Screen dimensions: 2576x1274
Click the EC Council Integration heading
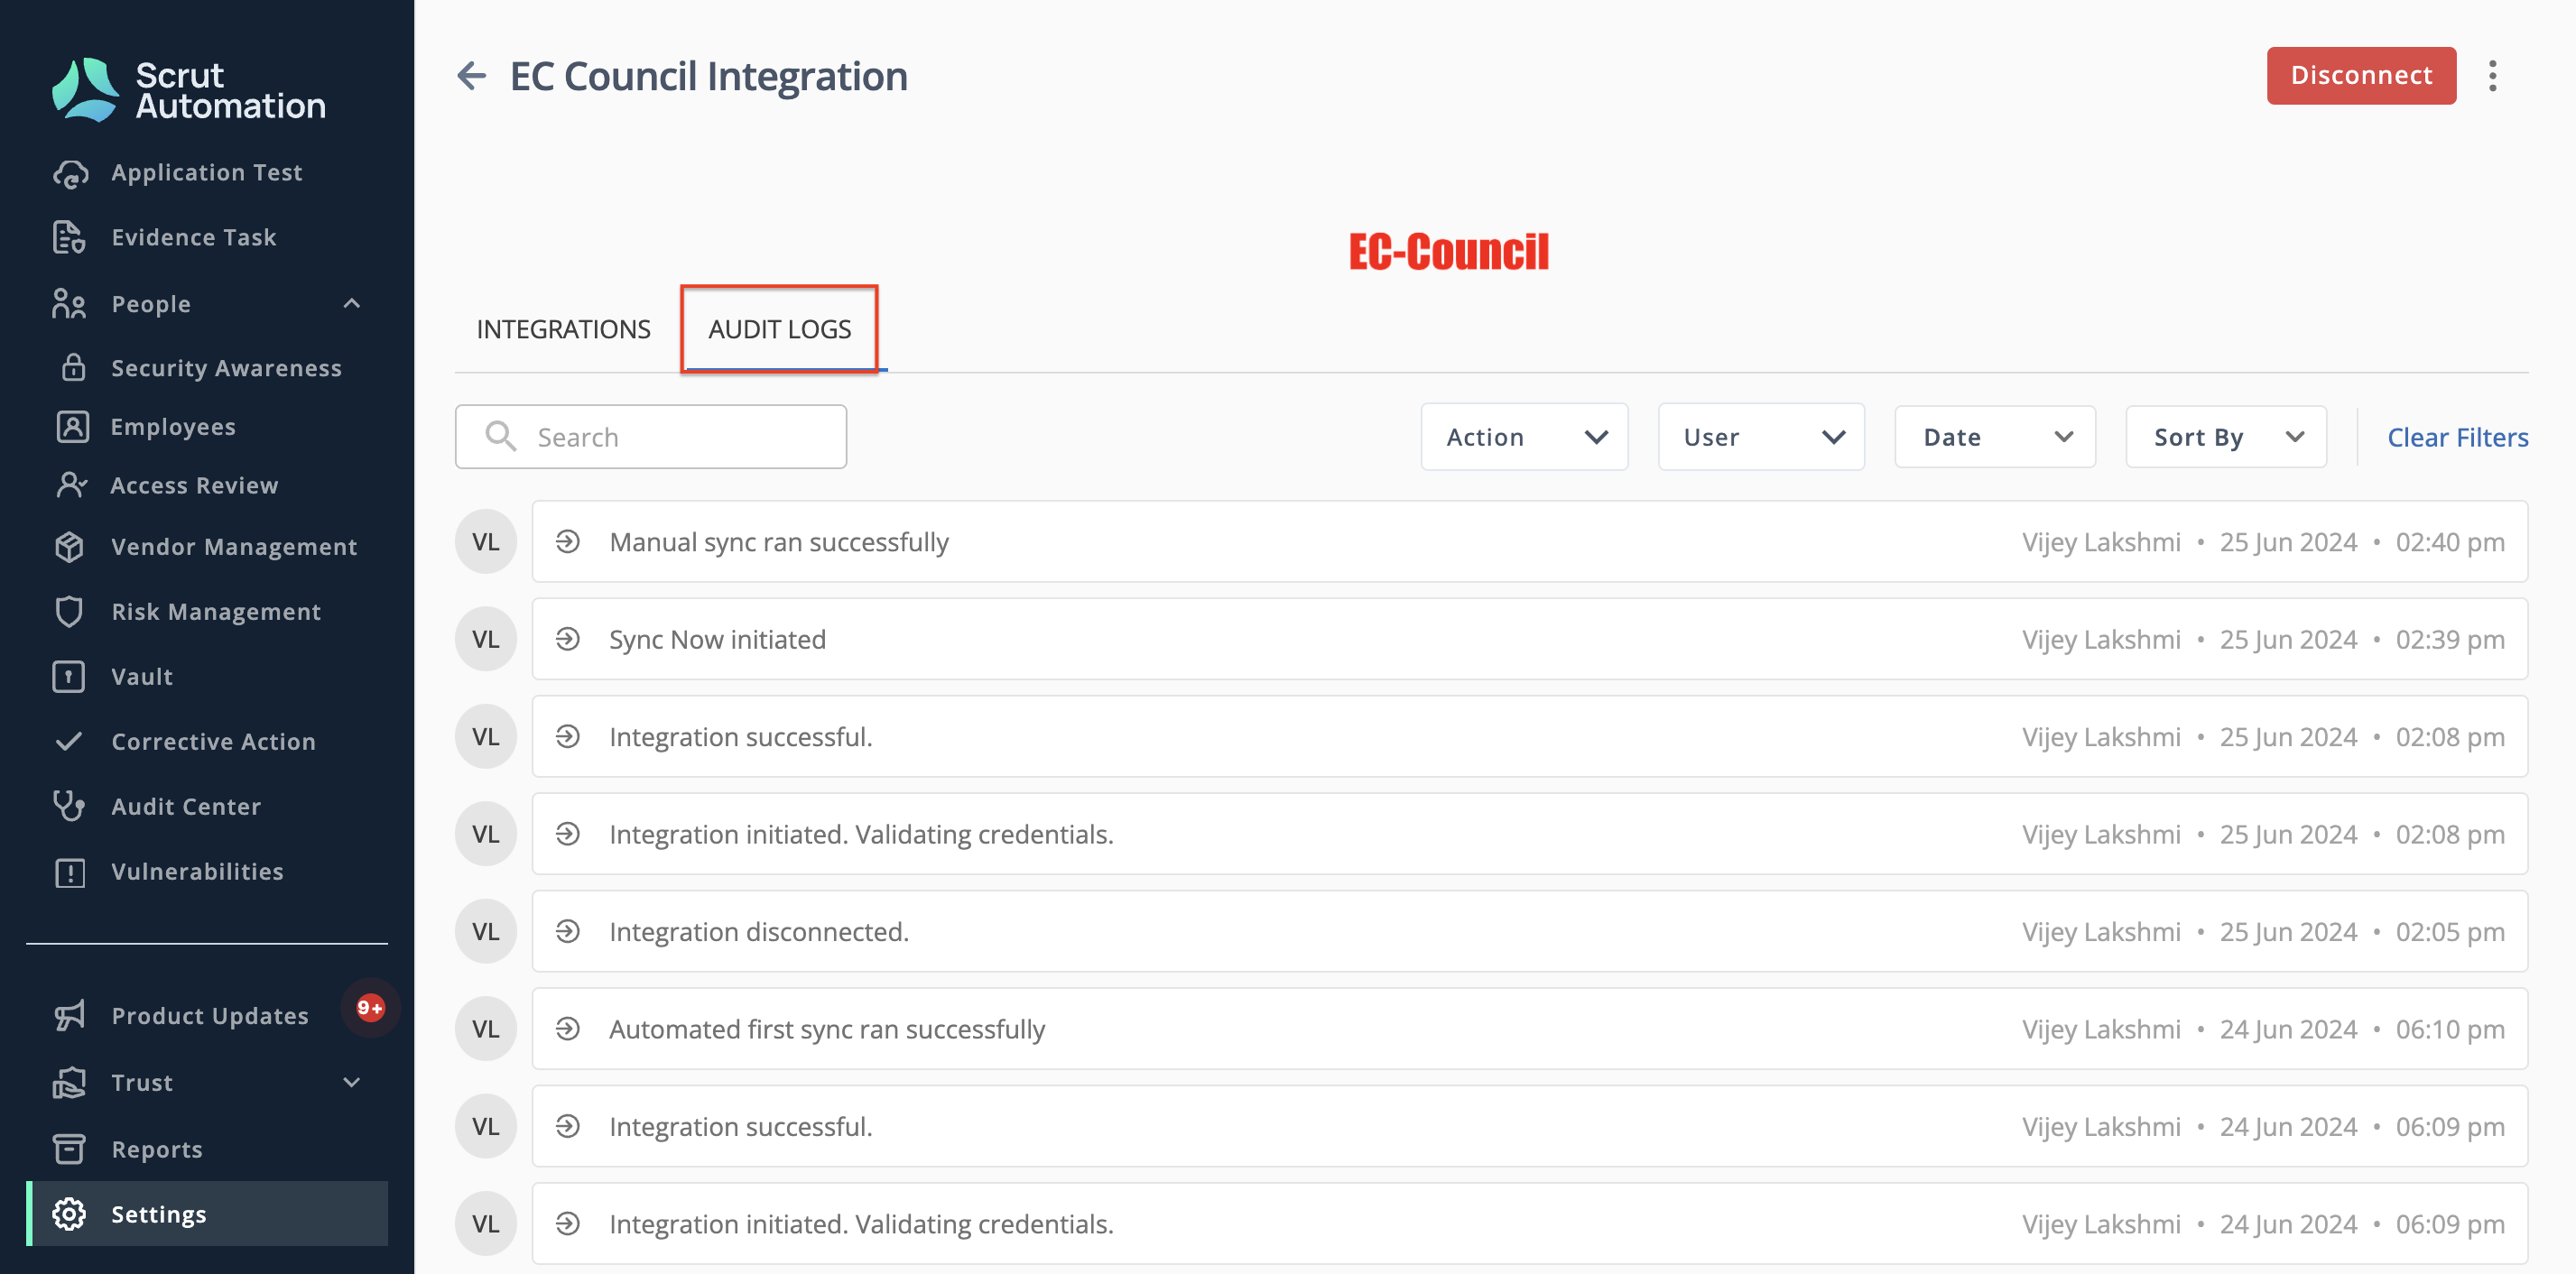tap(708, 76)
